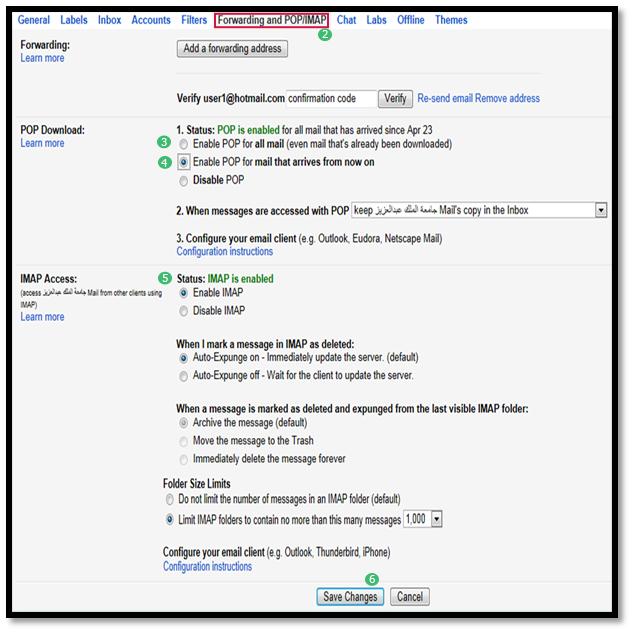Open the Inbox settings tab
Image resolution: width=632 pixels, height=632 pixels.
(109, 20)
